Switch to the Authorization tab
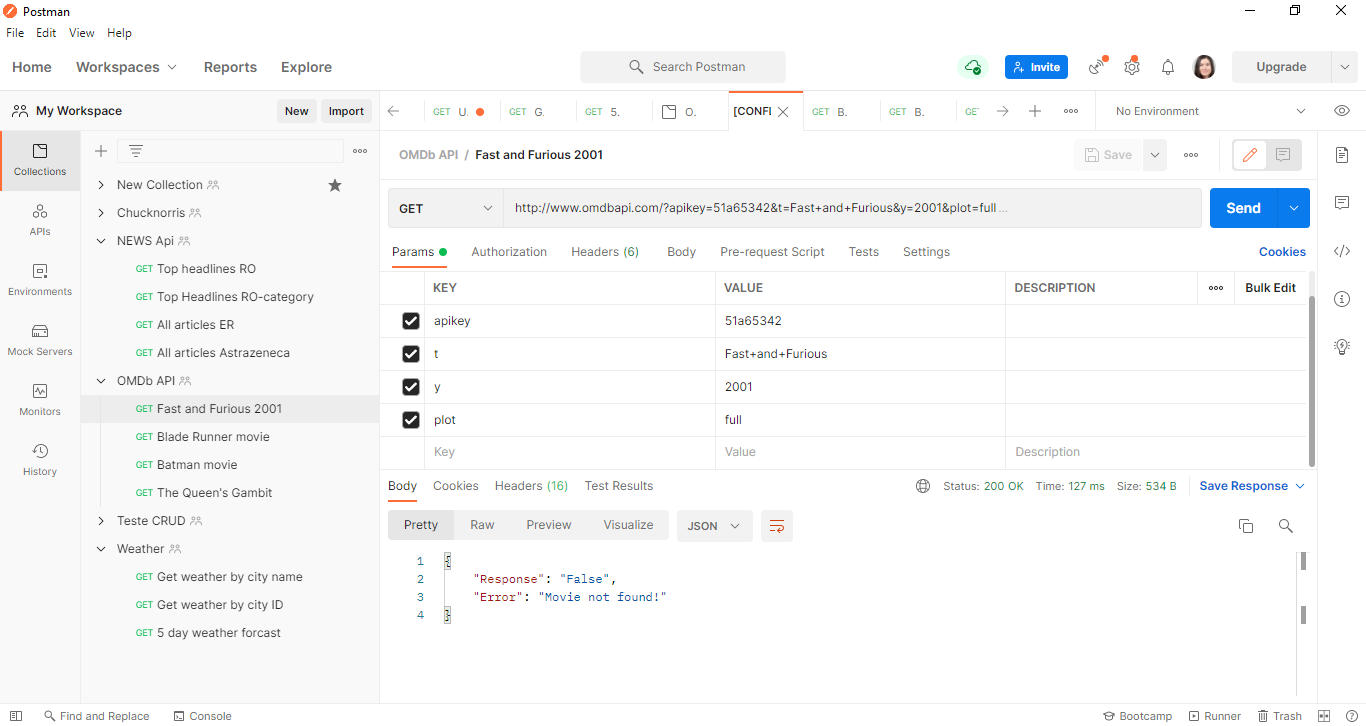1366x726 pixels. (509, 252)
